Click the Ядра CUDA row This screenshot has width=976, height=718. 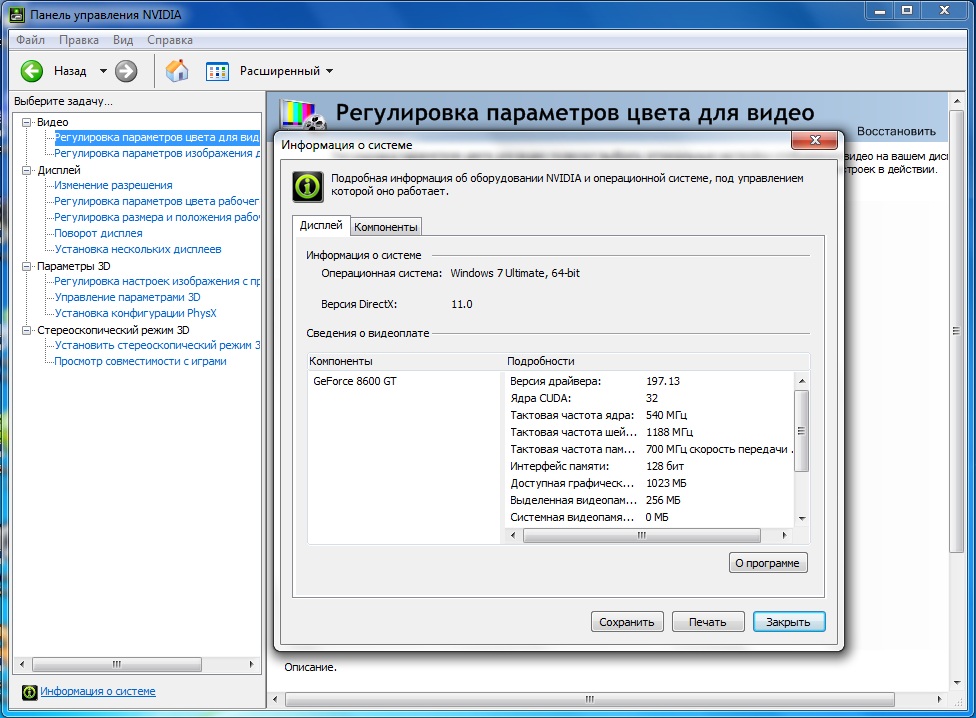[x=650, y=398]
